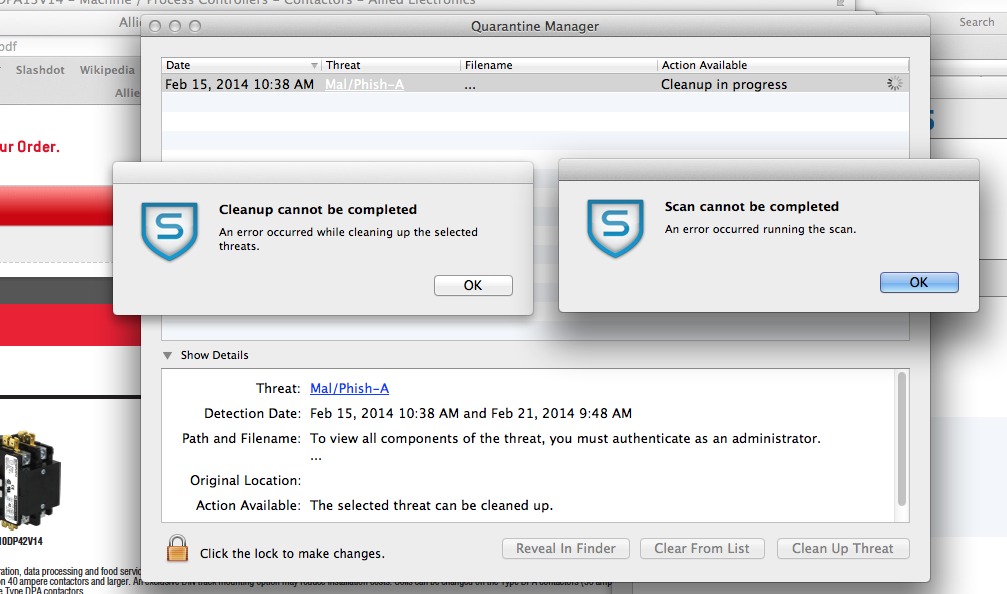The height and width of the screenshot is (594, 1007).
Task: Click the details pane vertical scrollbar
Action: tap(901, 440)
